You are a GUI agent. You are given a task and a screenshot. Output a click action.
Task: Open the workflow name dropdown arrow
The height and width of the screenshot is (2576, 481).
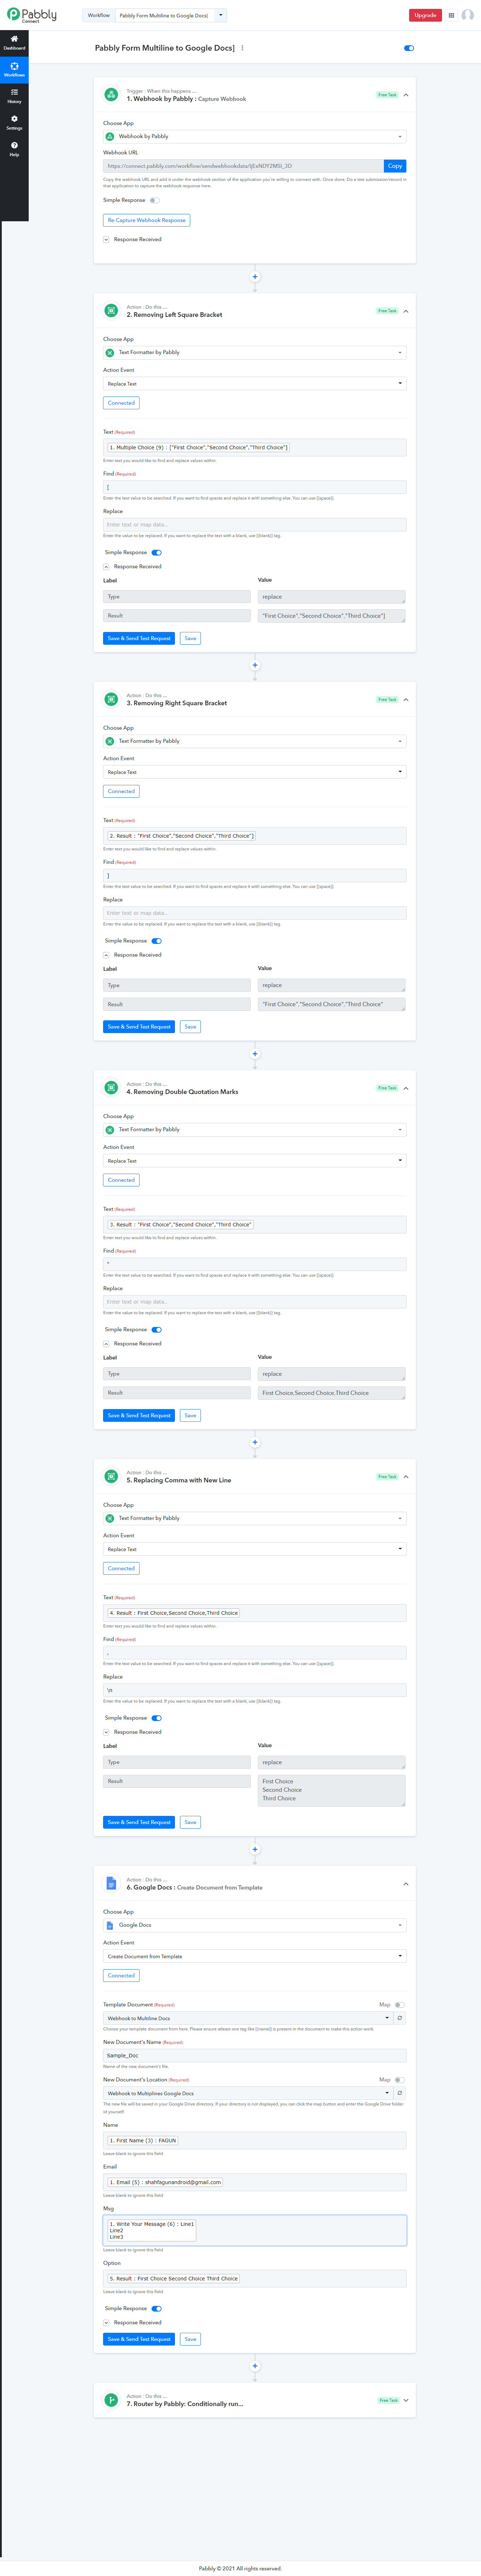point(221,15)
